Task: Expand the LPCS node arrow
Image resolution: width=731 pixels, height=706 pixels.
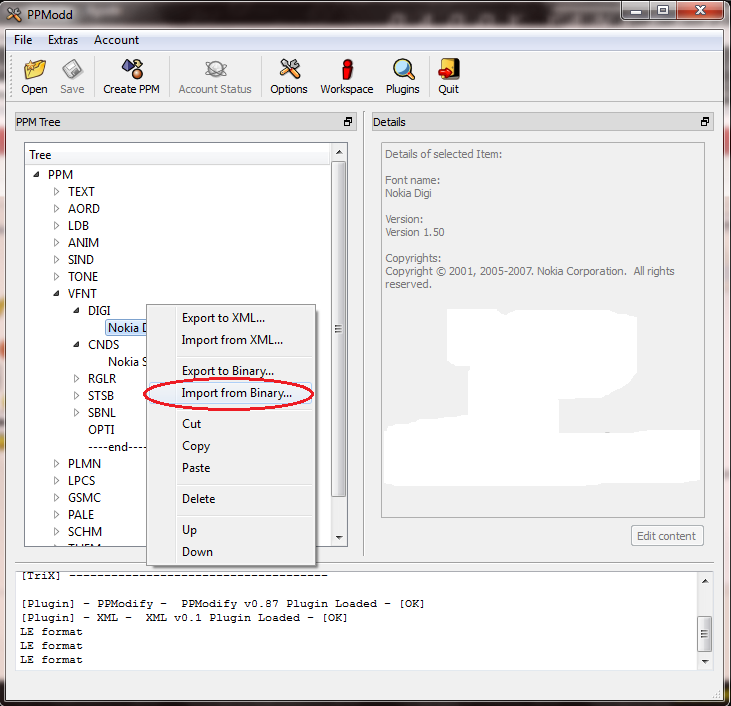Action: 56,481
